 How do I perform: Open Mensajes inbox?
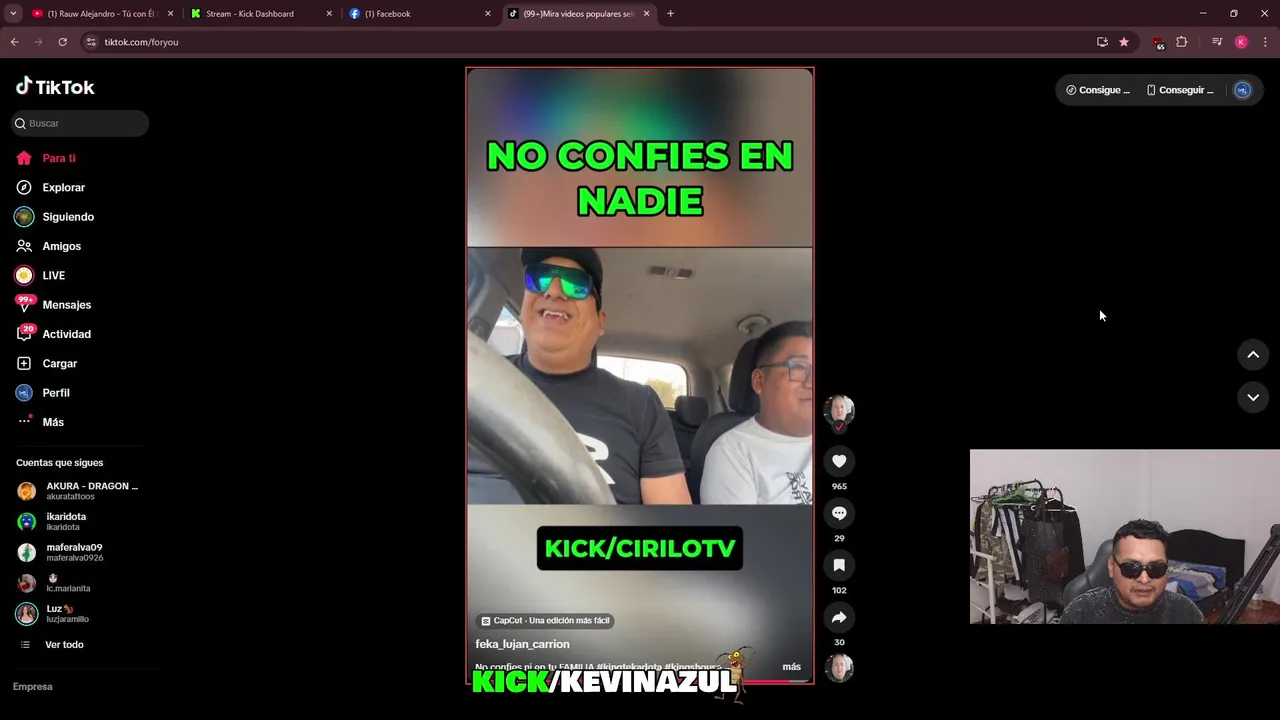[x=66, y=305]
